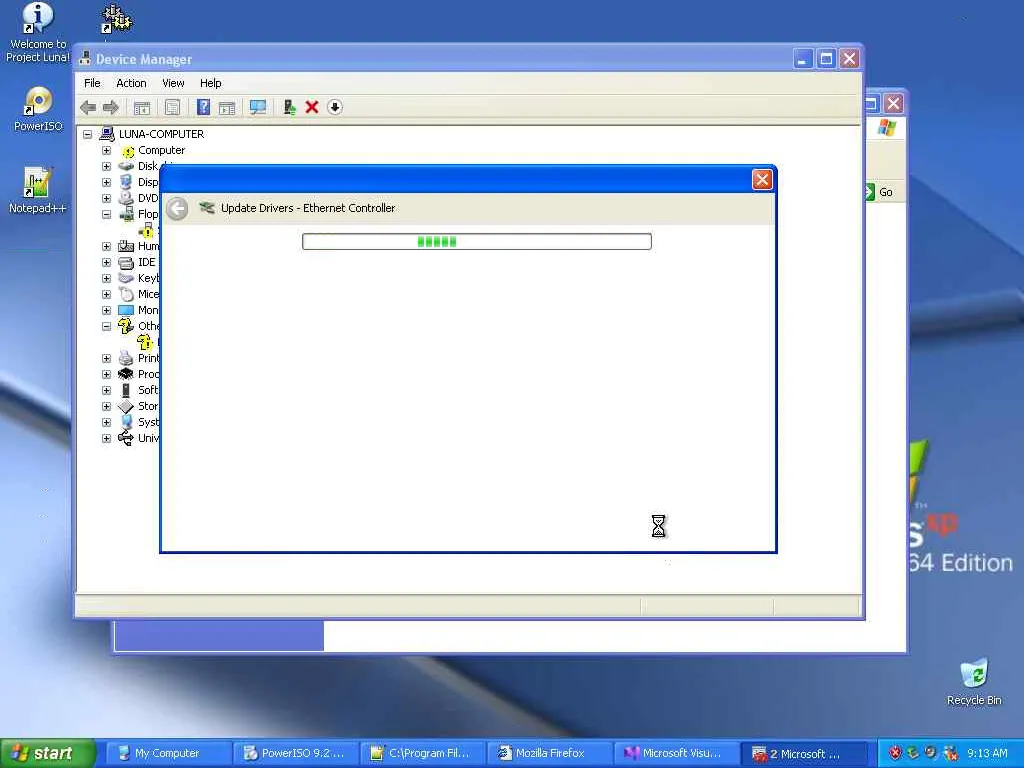Click the Forward arrow in Device Manager toolbar
Viewport: 1024px width, 768px height.
111,107
